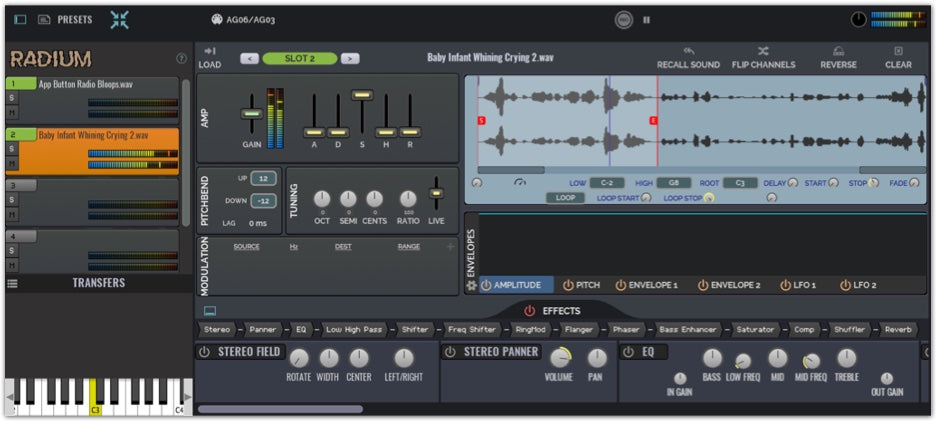Mute slot 1 with its M button

[12, 112]
